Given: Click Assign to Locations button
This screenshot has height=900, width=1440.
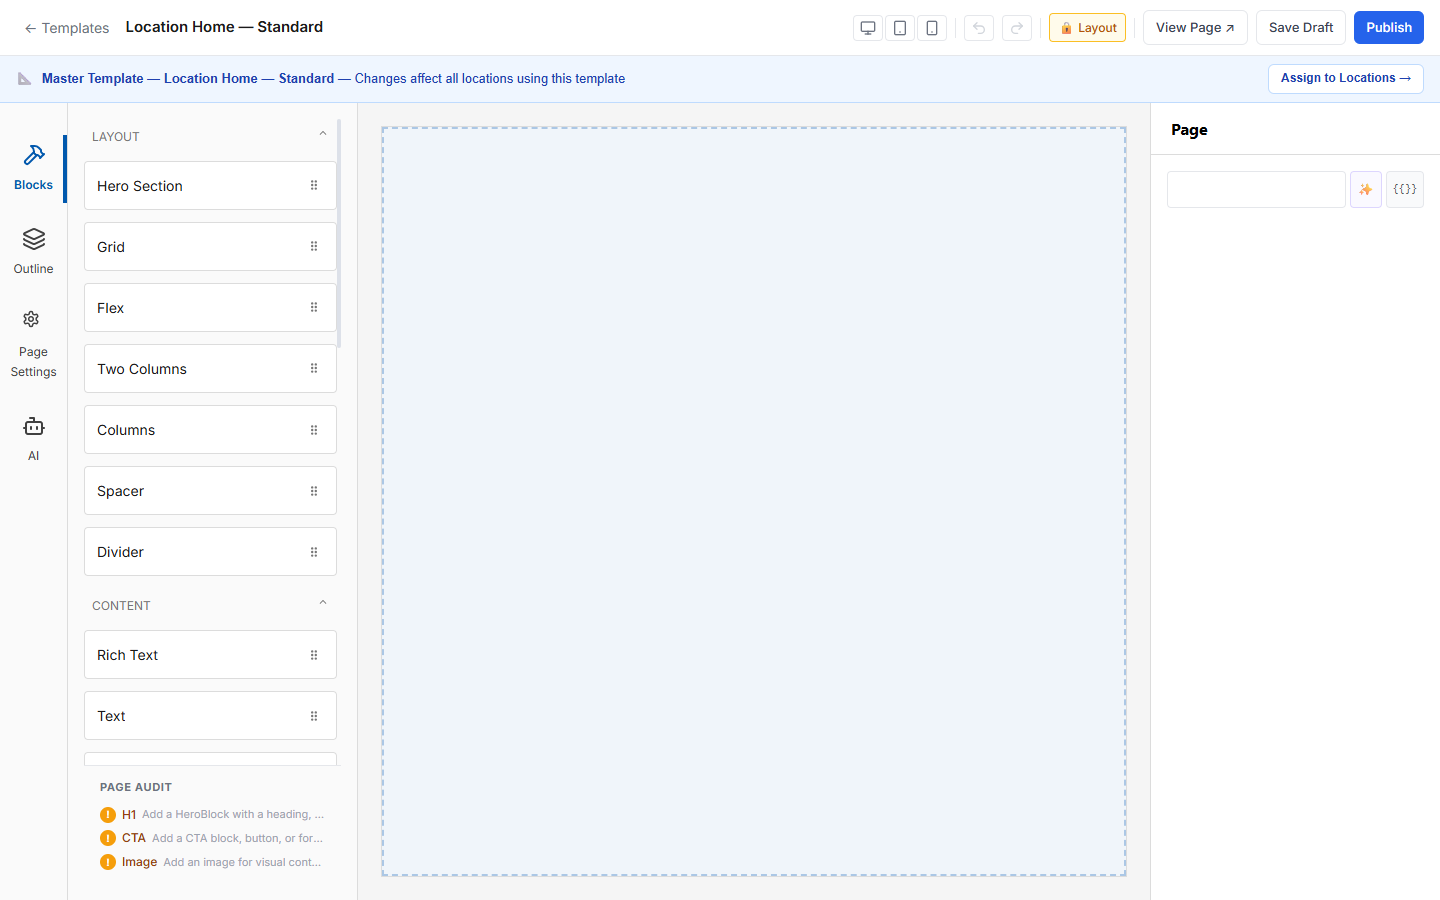Looking at the screenshot, I should (1346, 78).
